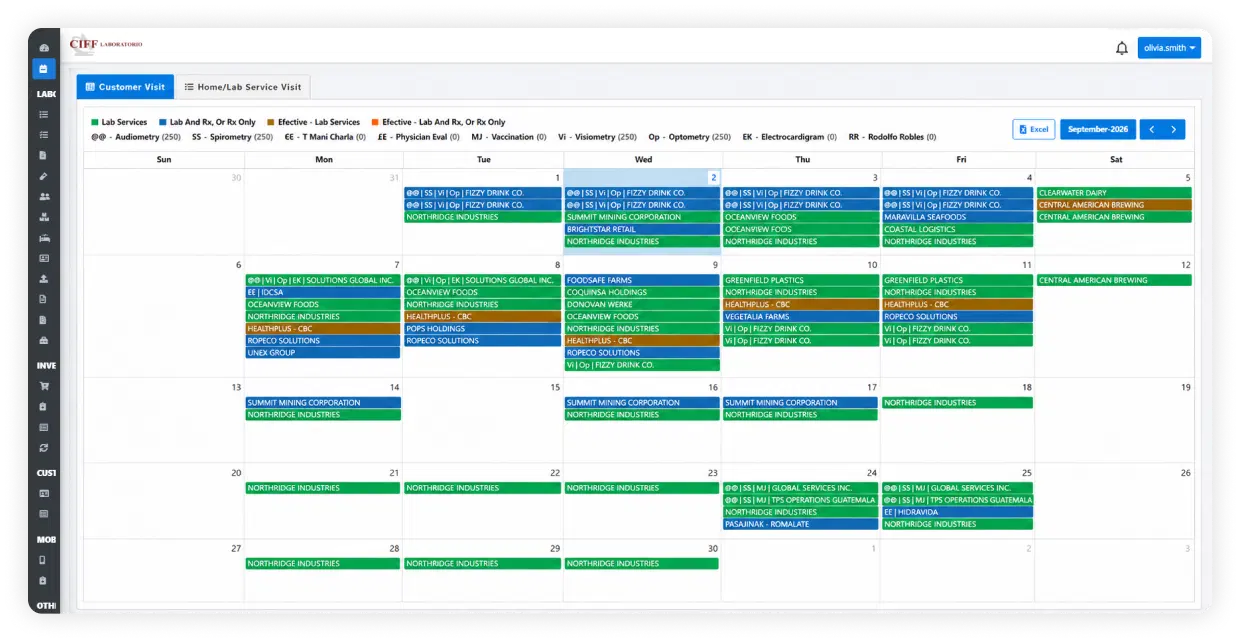Open the COQUINSA HOLDINGS event
The width and height of the screenshot is (1241, 642).
coord(642,293)
